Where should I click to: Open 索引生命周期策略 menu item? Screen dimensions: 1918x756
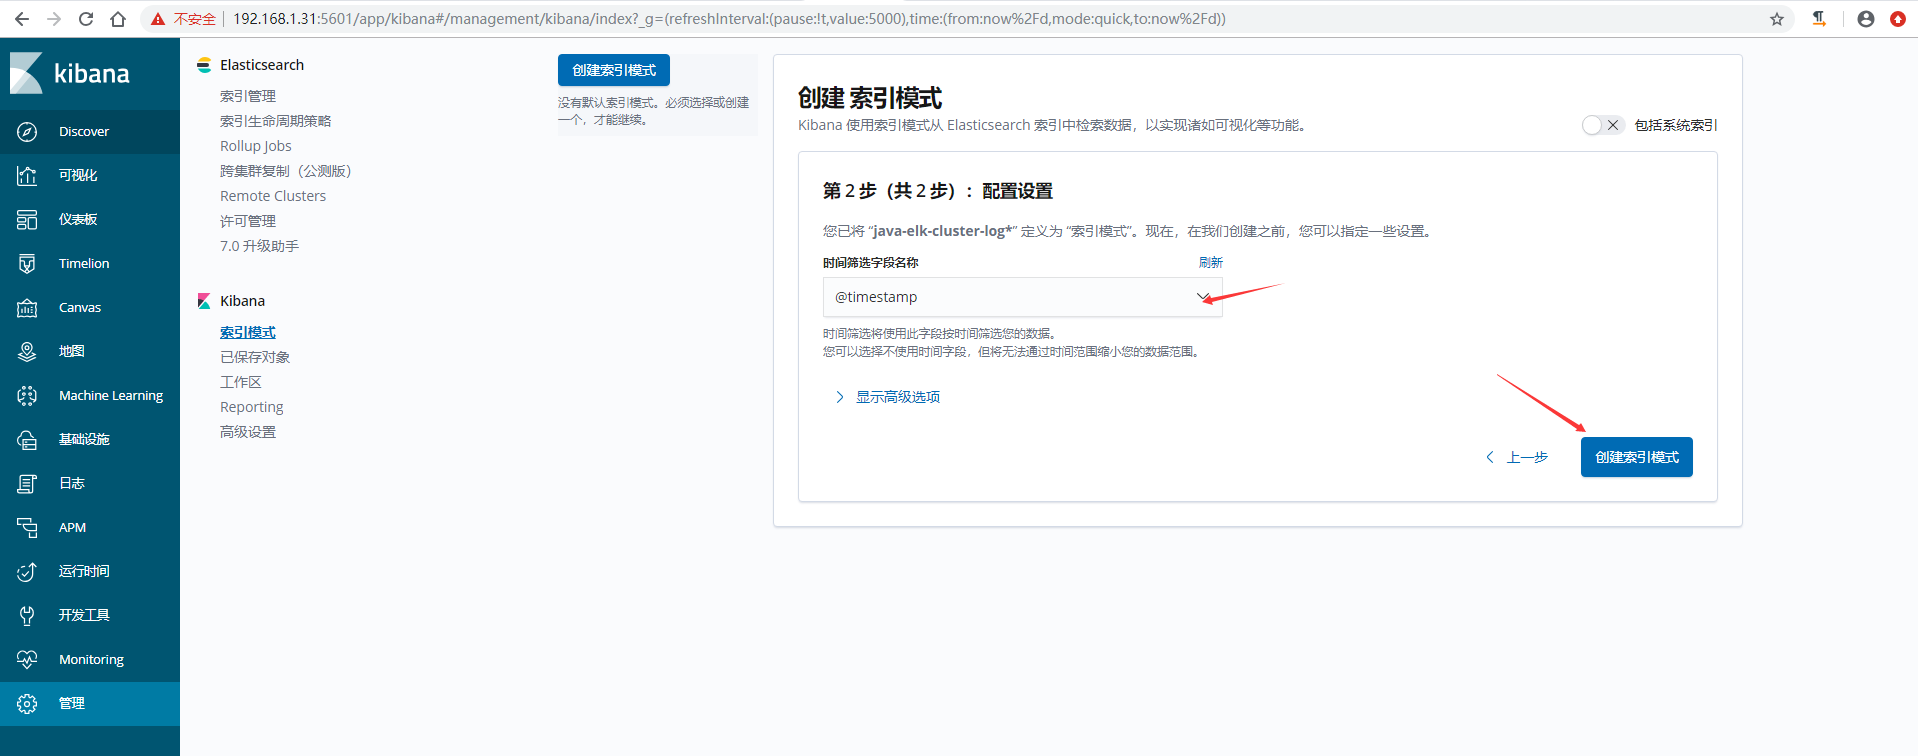pyautogui.click(x=276, y=121)
